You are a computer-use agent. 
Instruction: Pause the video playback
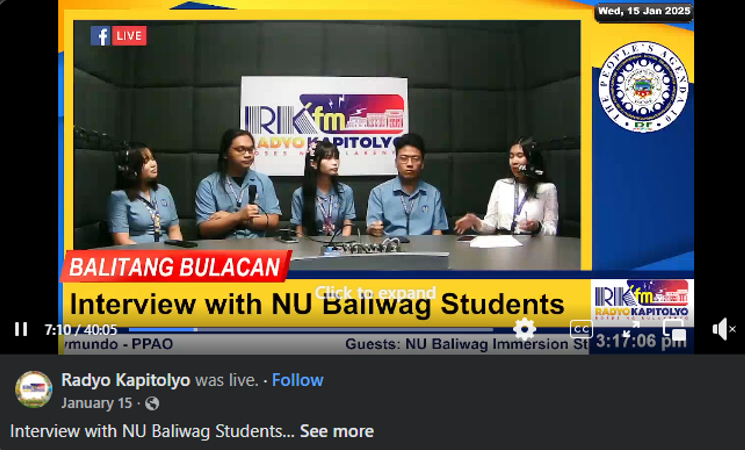coord(21,329)
